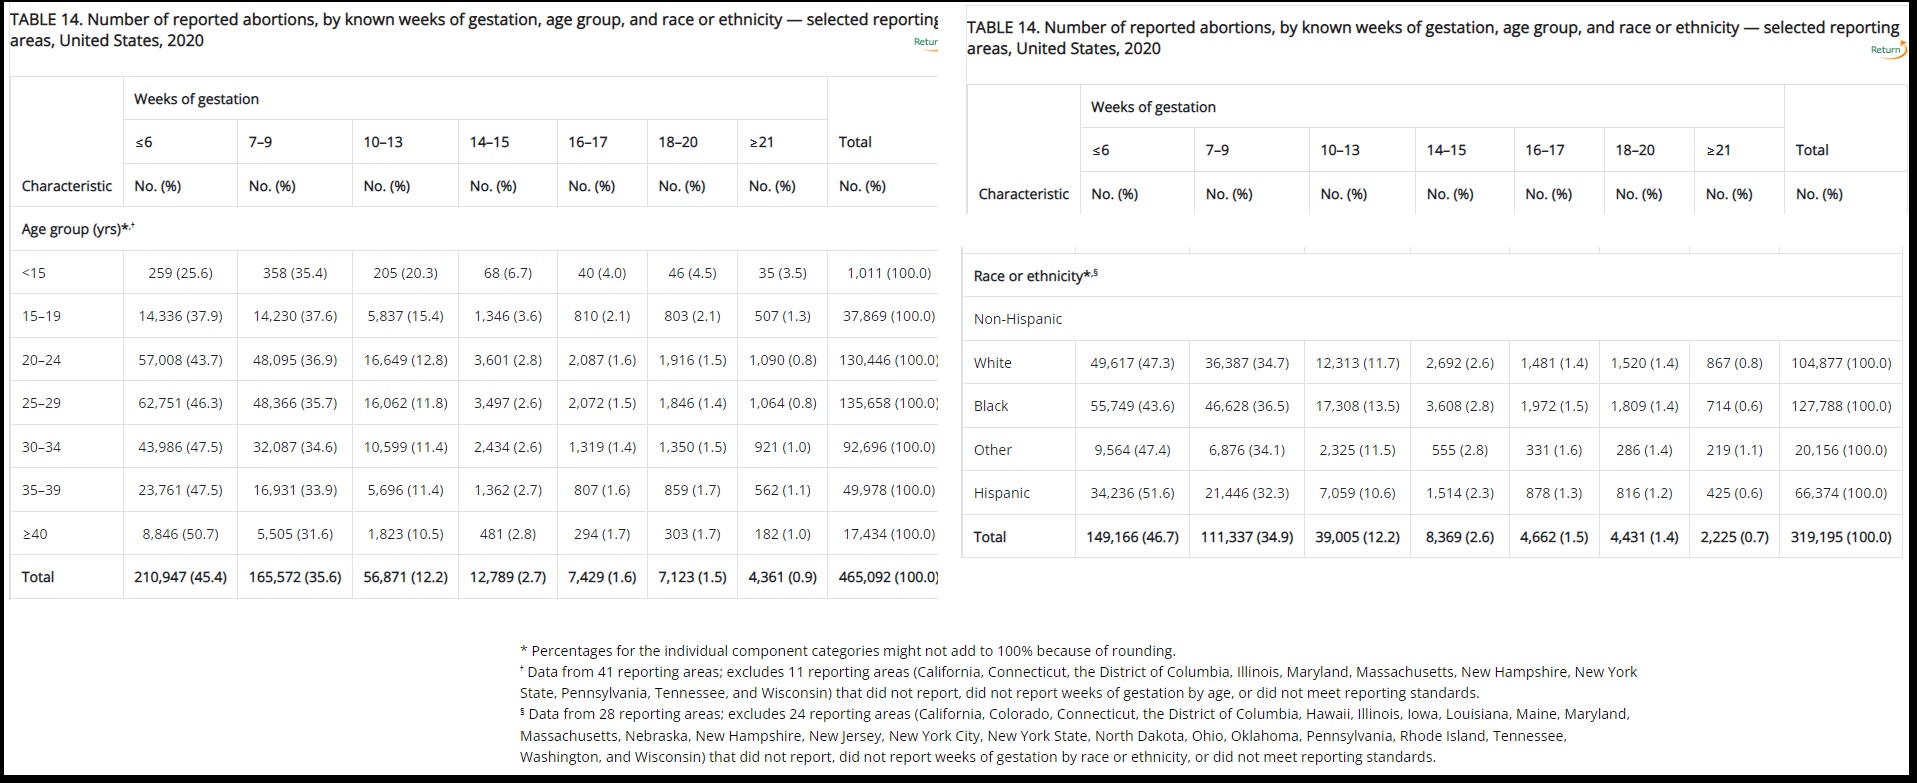
Task: Select the 259 (25.6) cell in the <15 row
Action: tap(180, 273)
